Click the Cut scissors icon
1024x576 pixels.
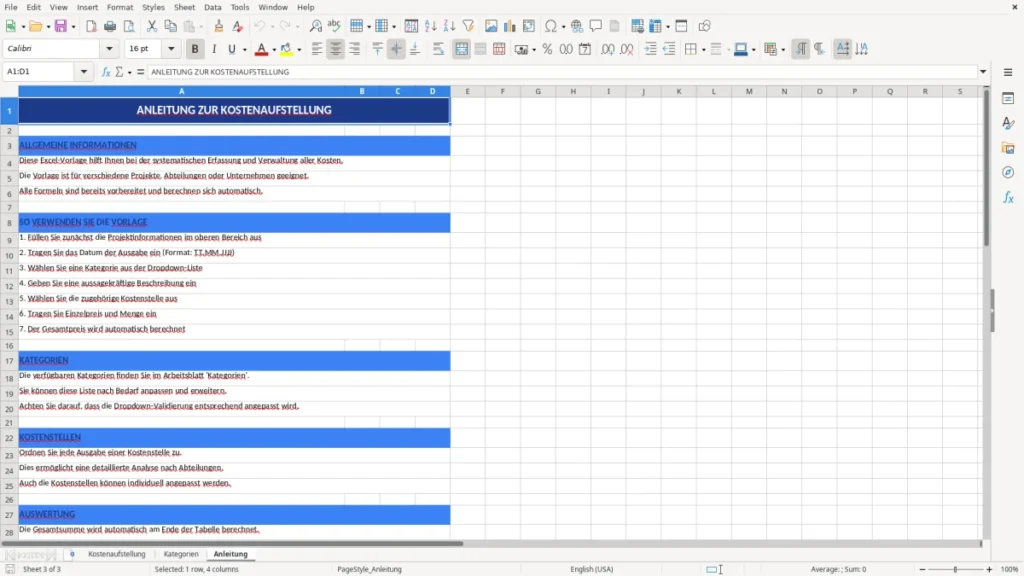pyautogui.click(x=152, y=26)
